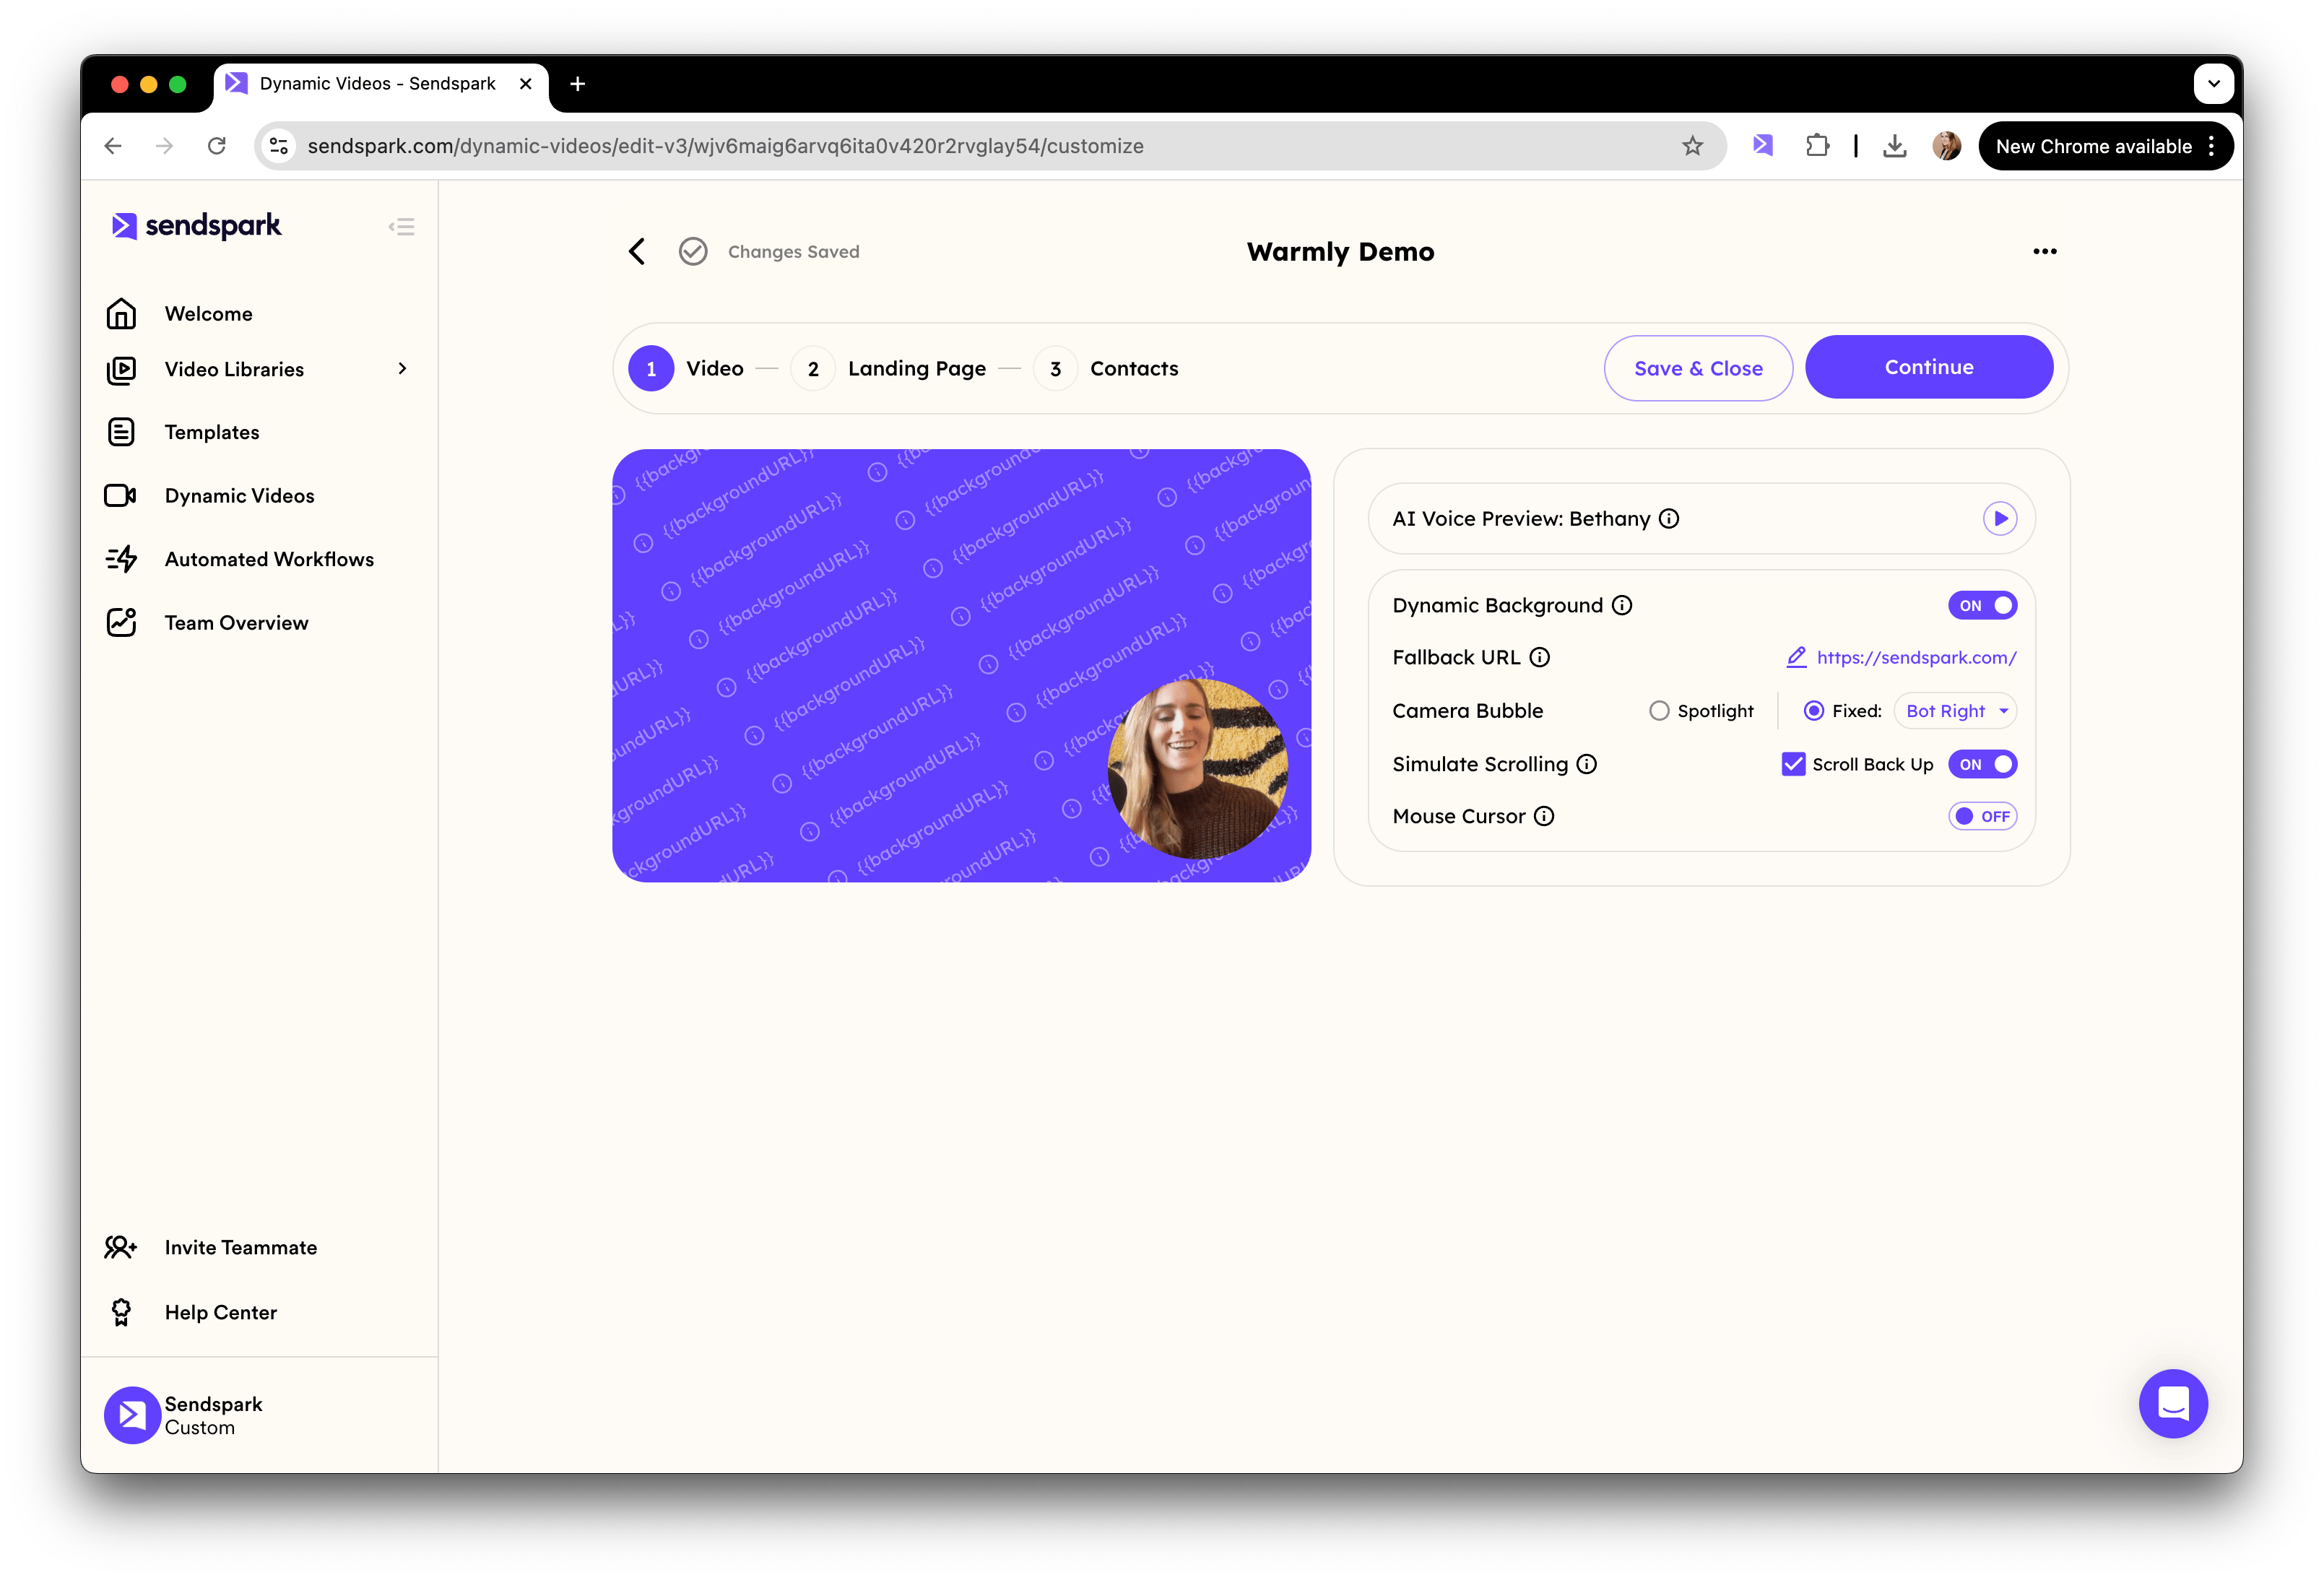Click the site information icon in address bar
The width and height of the screenshot is (2324, 1580).
point(278,146)
